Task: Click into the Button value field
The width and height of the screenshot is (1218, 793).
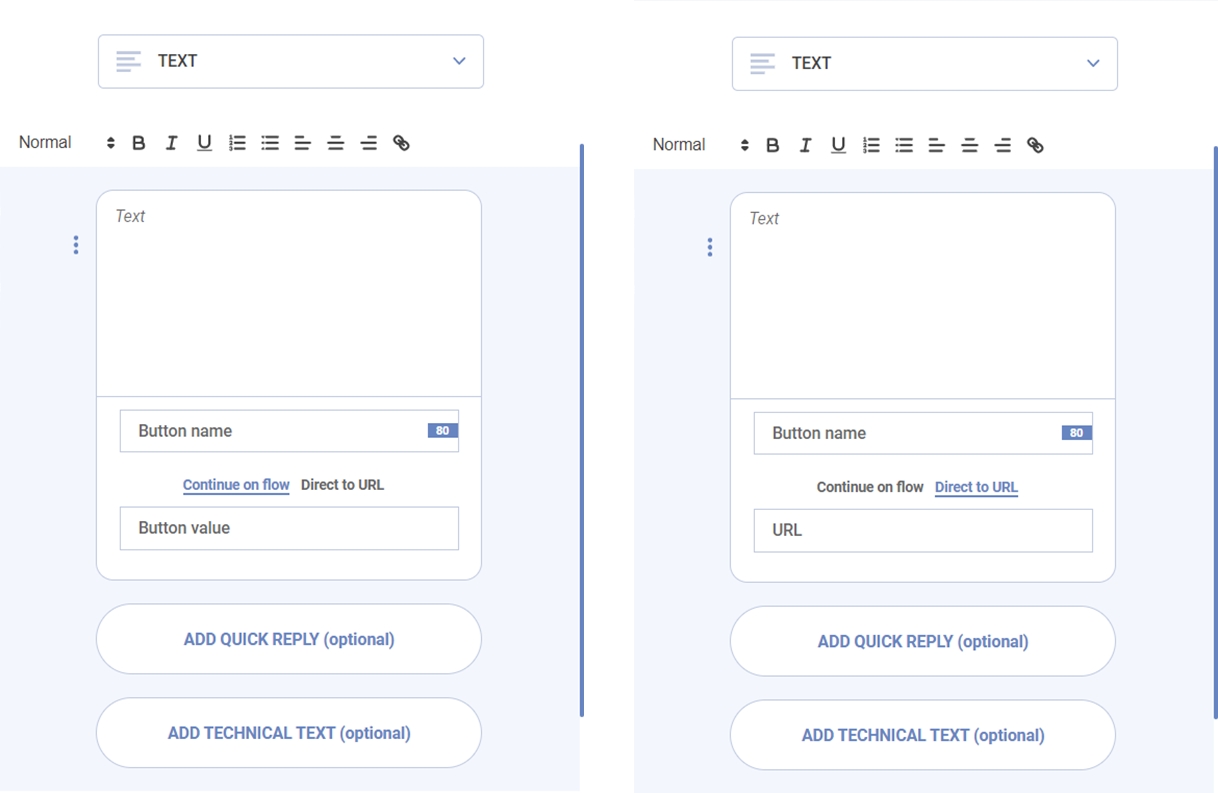Action: [289, 528]
